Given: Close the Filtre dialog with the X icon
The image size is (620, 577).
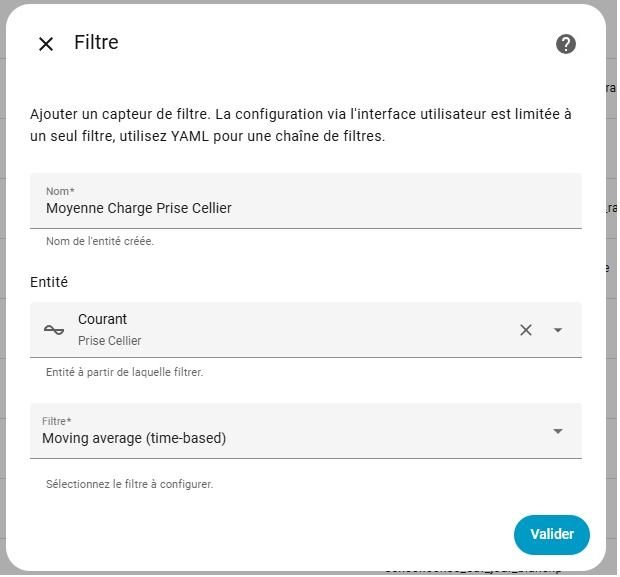Looking at the screenshot, I should pos(46,44).
